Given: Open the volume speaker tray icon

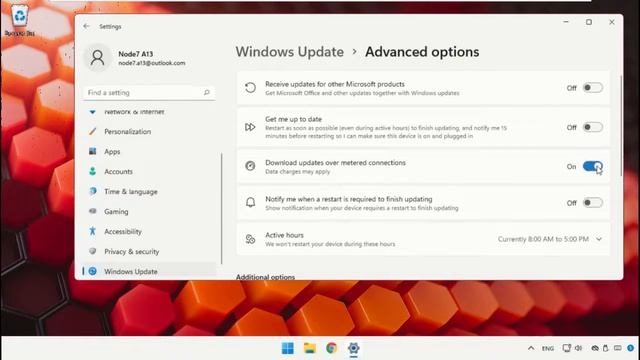Looking at the screenshot, I should click(x=578, y=348).
